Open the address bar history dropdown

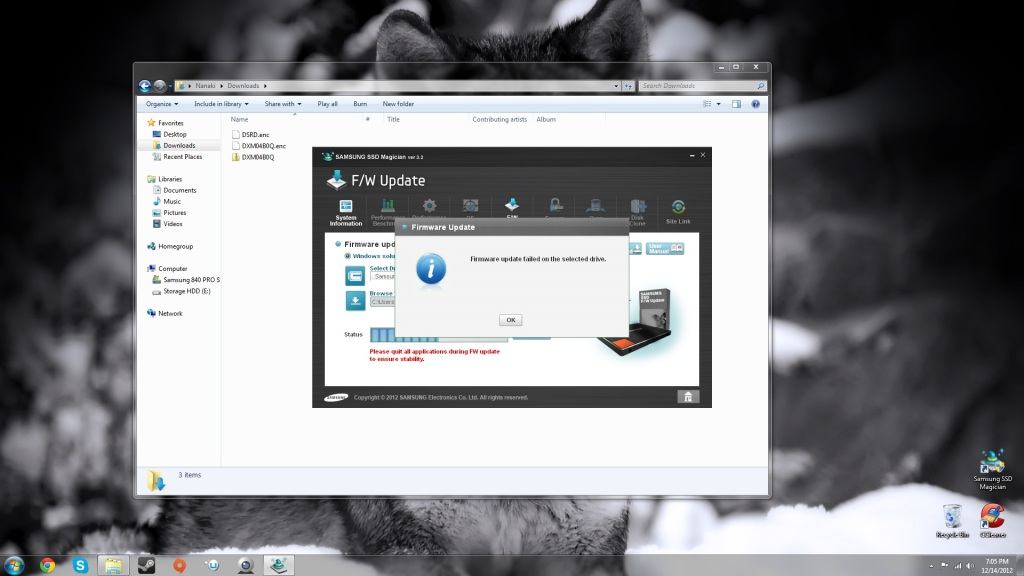coord(616,86)
